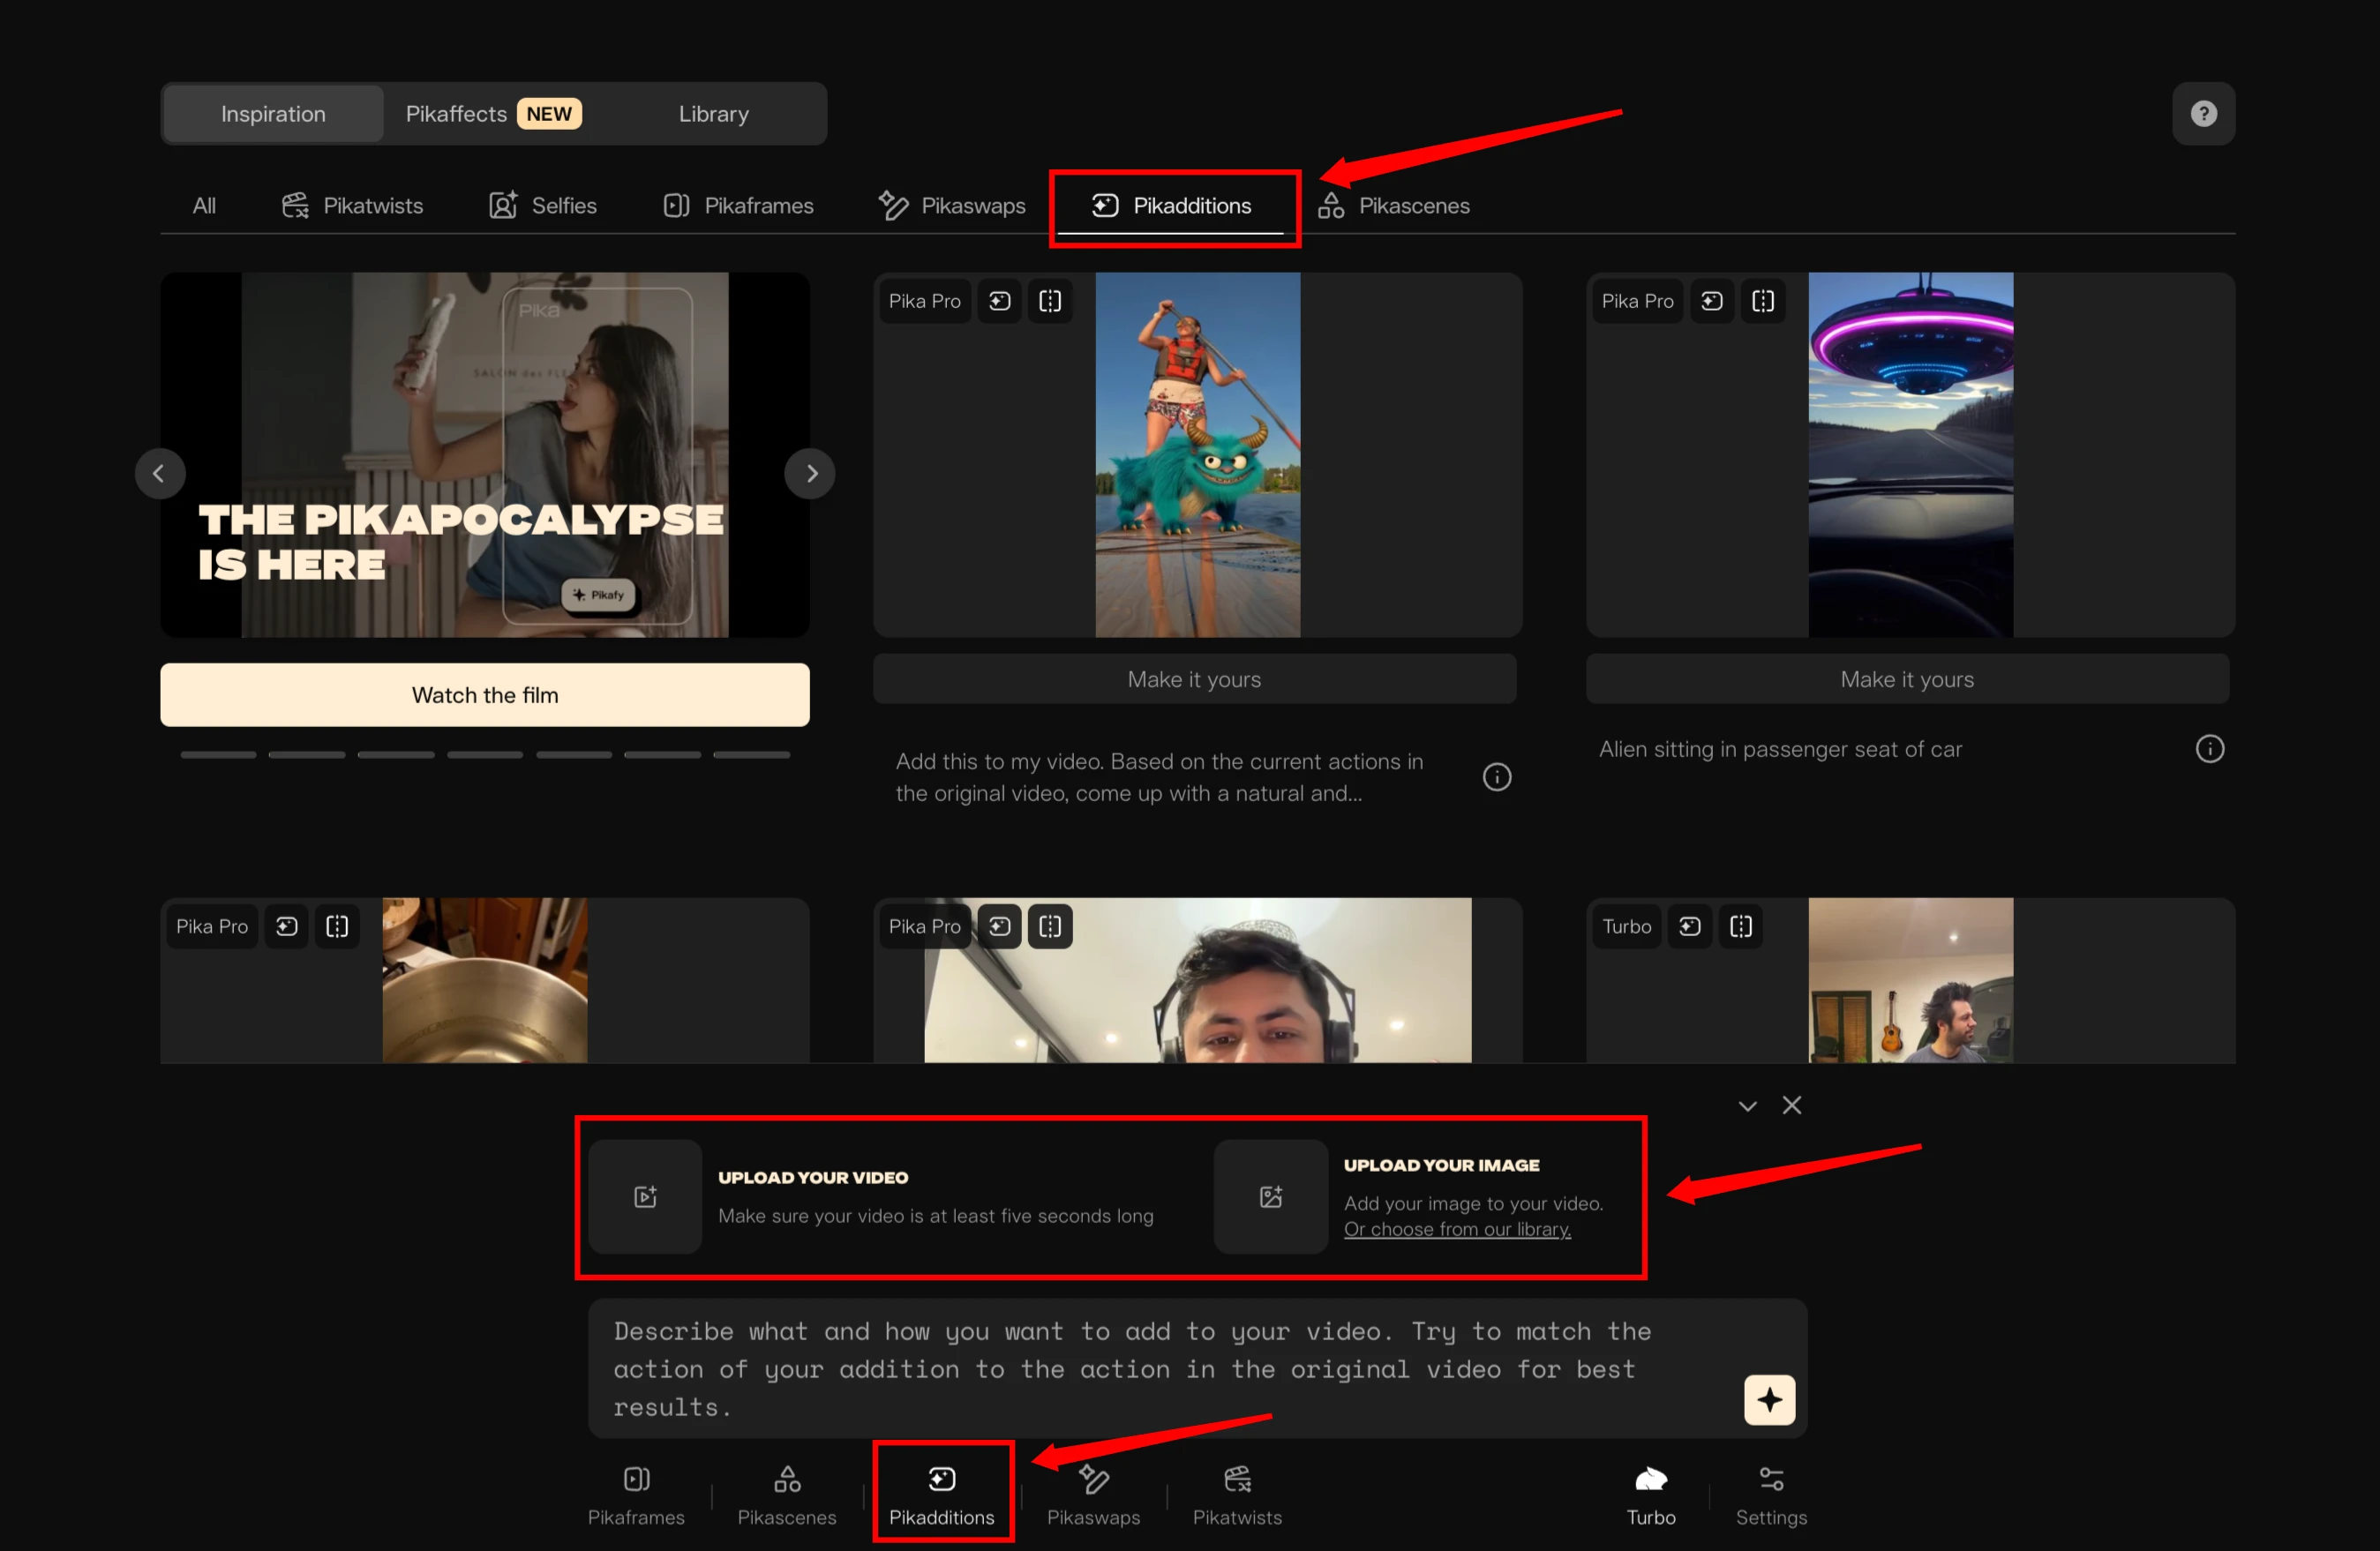Select the Pikaswaps category filter
Screen dimensions: 2380x1551
click(951, 205)
